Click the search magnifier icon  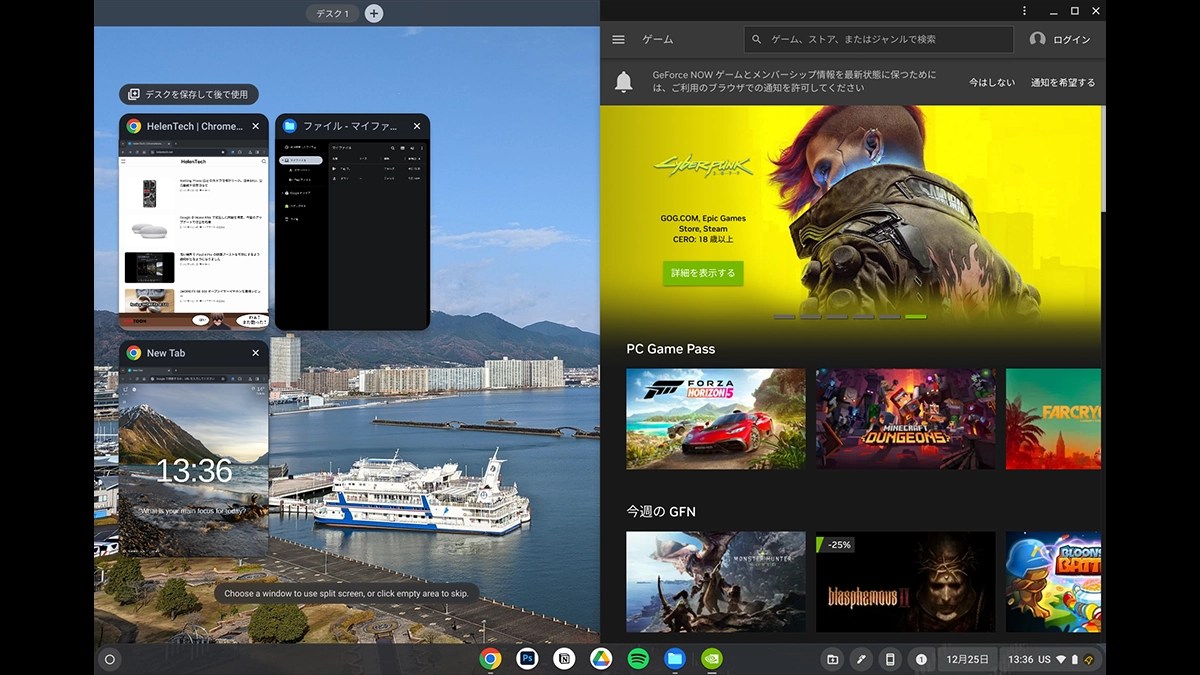757,40
